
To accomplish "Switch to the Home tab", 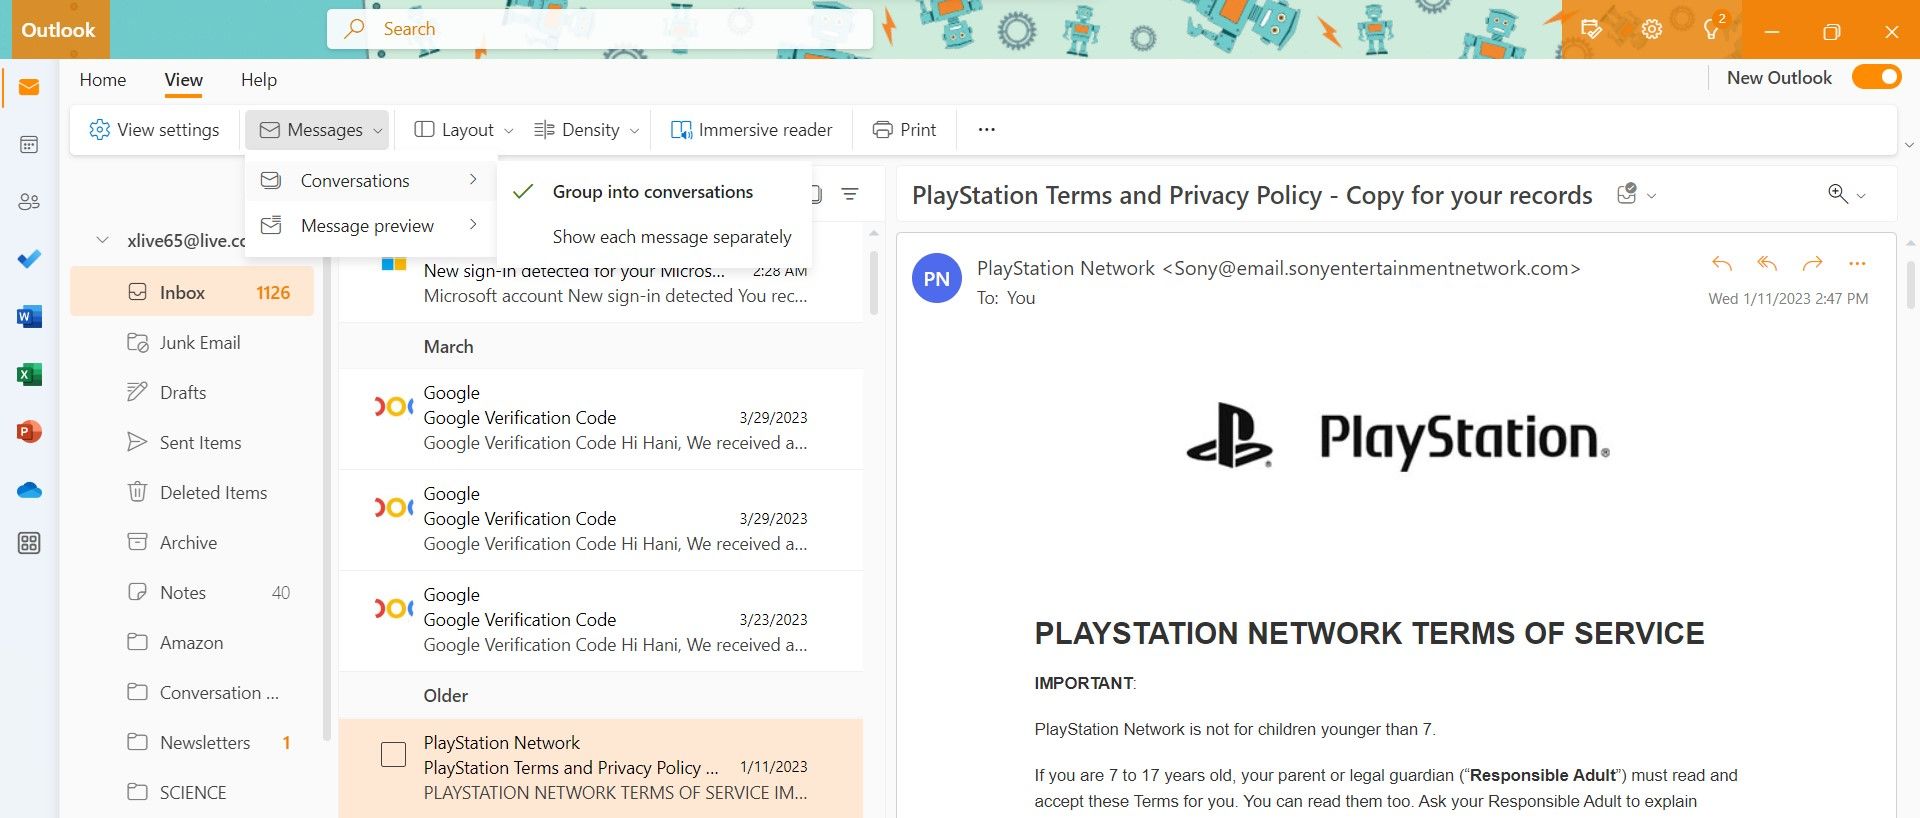I will pos(103,80).
